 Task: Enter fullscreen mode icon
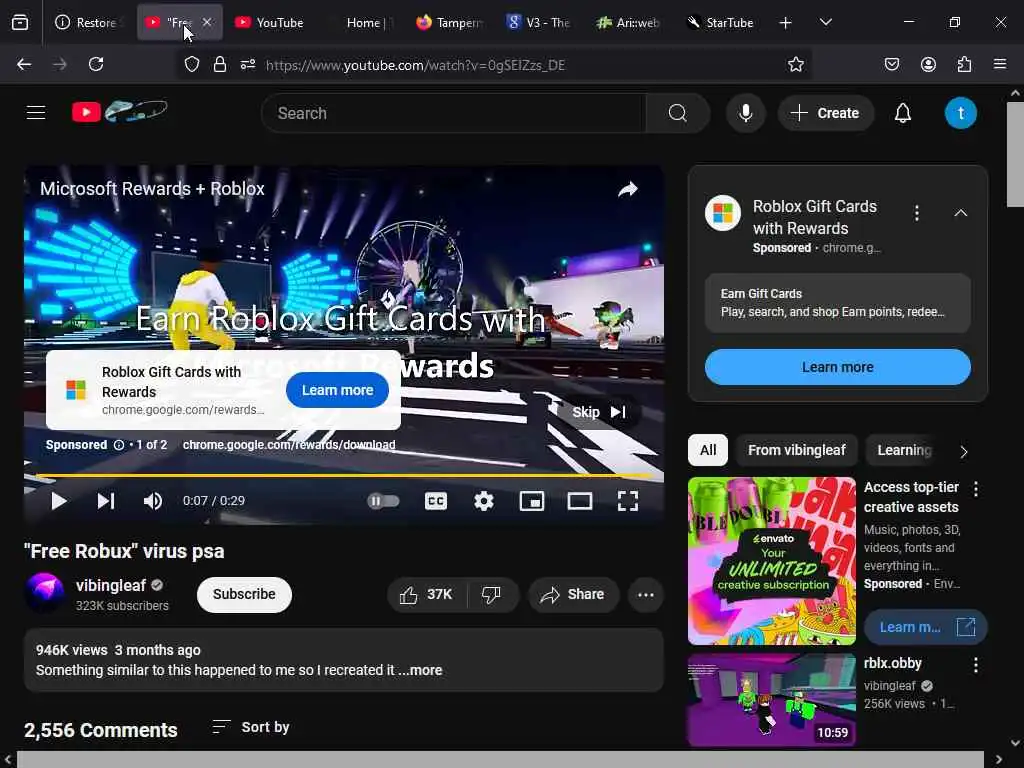[628, 501]
